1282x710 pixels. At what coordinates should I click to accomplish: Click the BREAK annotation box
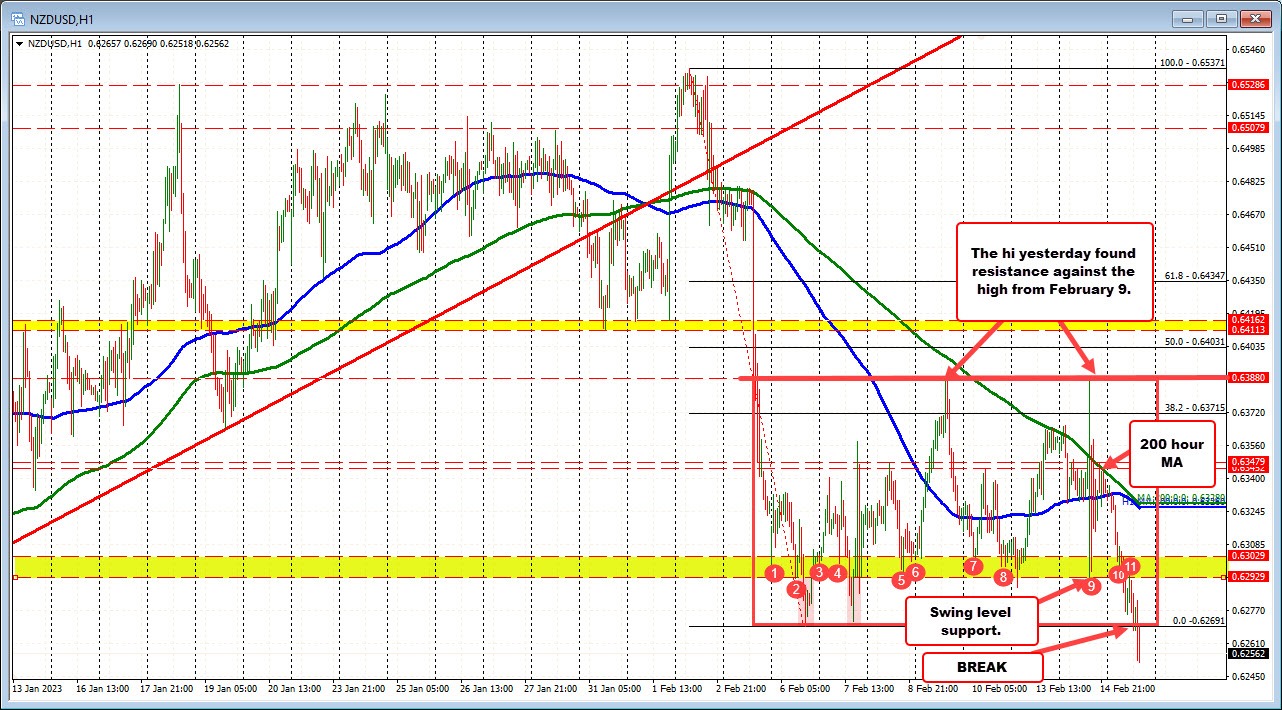[x=983, y=667]
